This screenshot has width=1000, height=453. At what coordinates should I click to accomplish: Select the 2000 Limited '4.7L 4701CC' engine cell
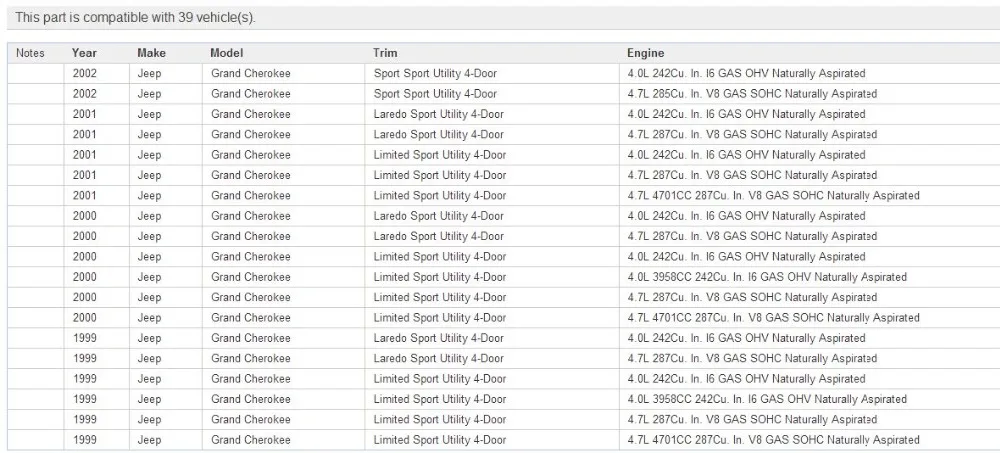(773, 318)
